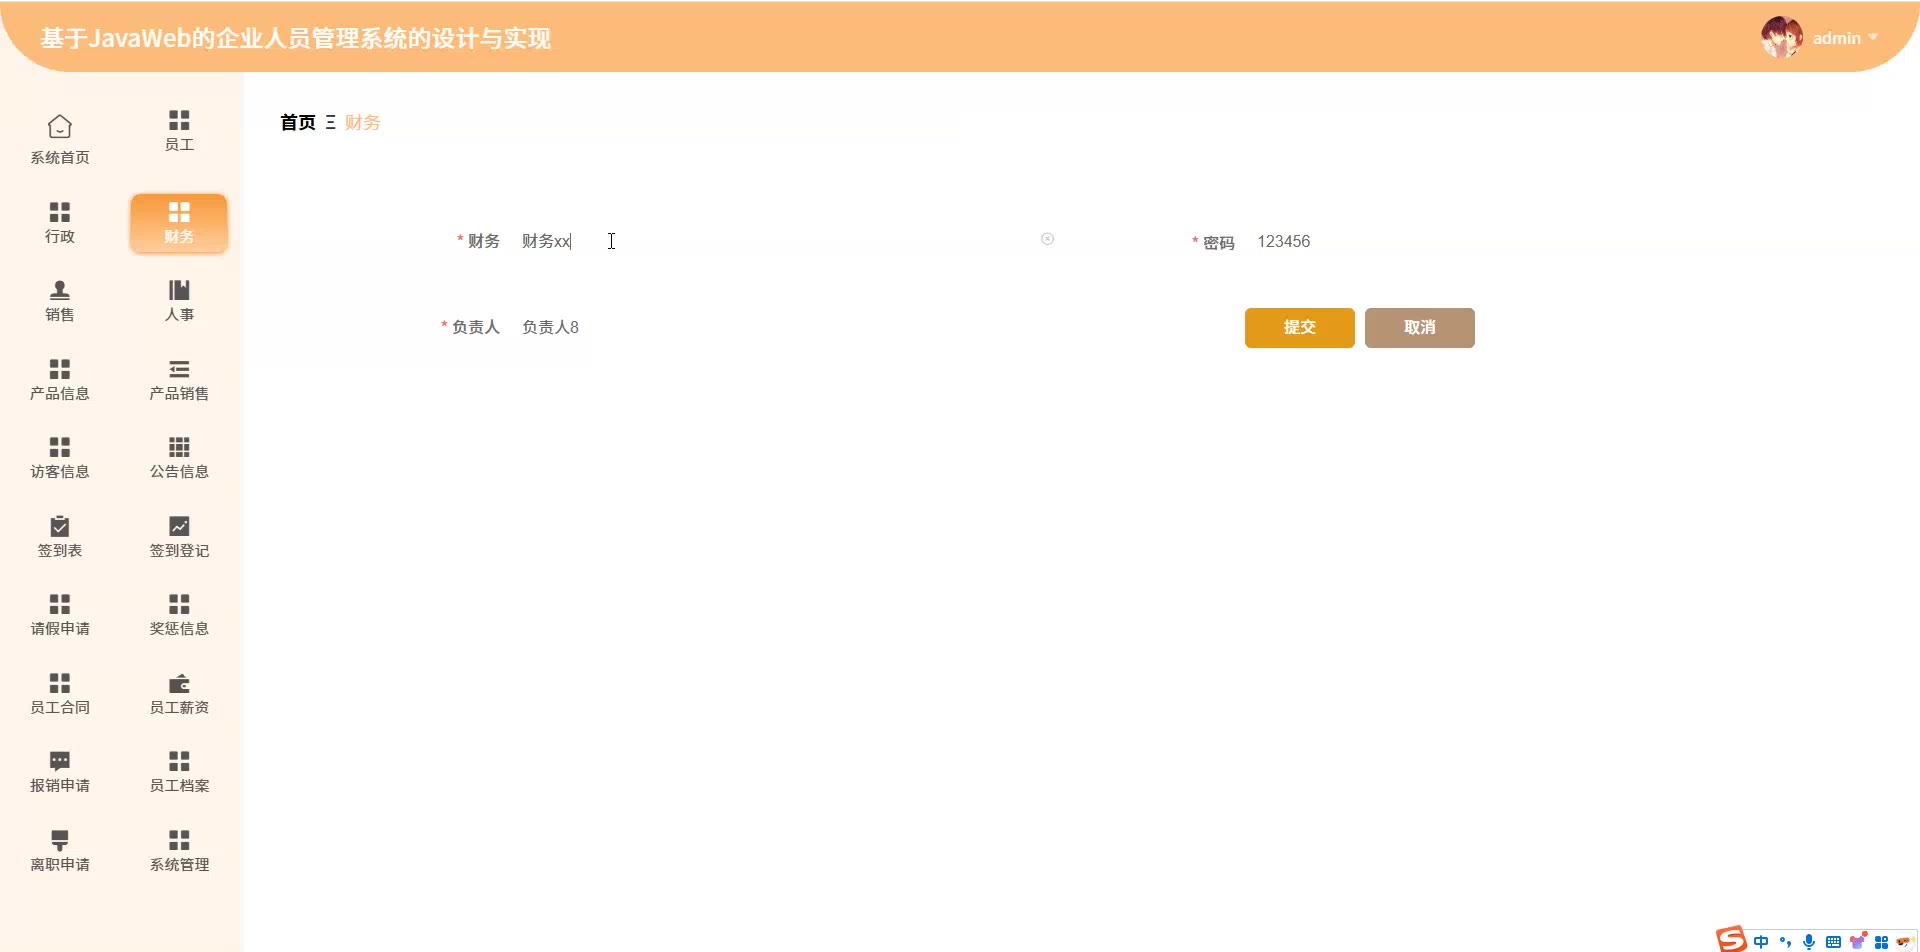1920x952 pixels.
Task: Open the 访客信息 page
Action: [x=60, y=458]
